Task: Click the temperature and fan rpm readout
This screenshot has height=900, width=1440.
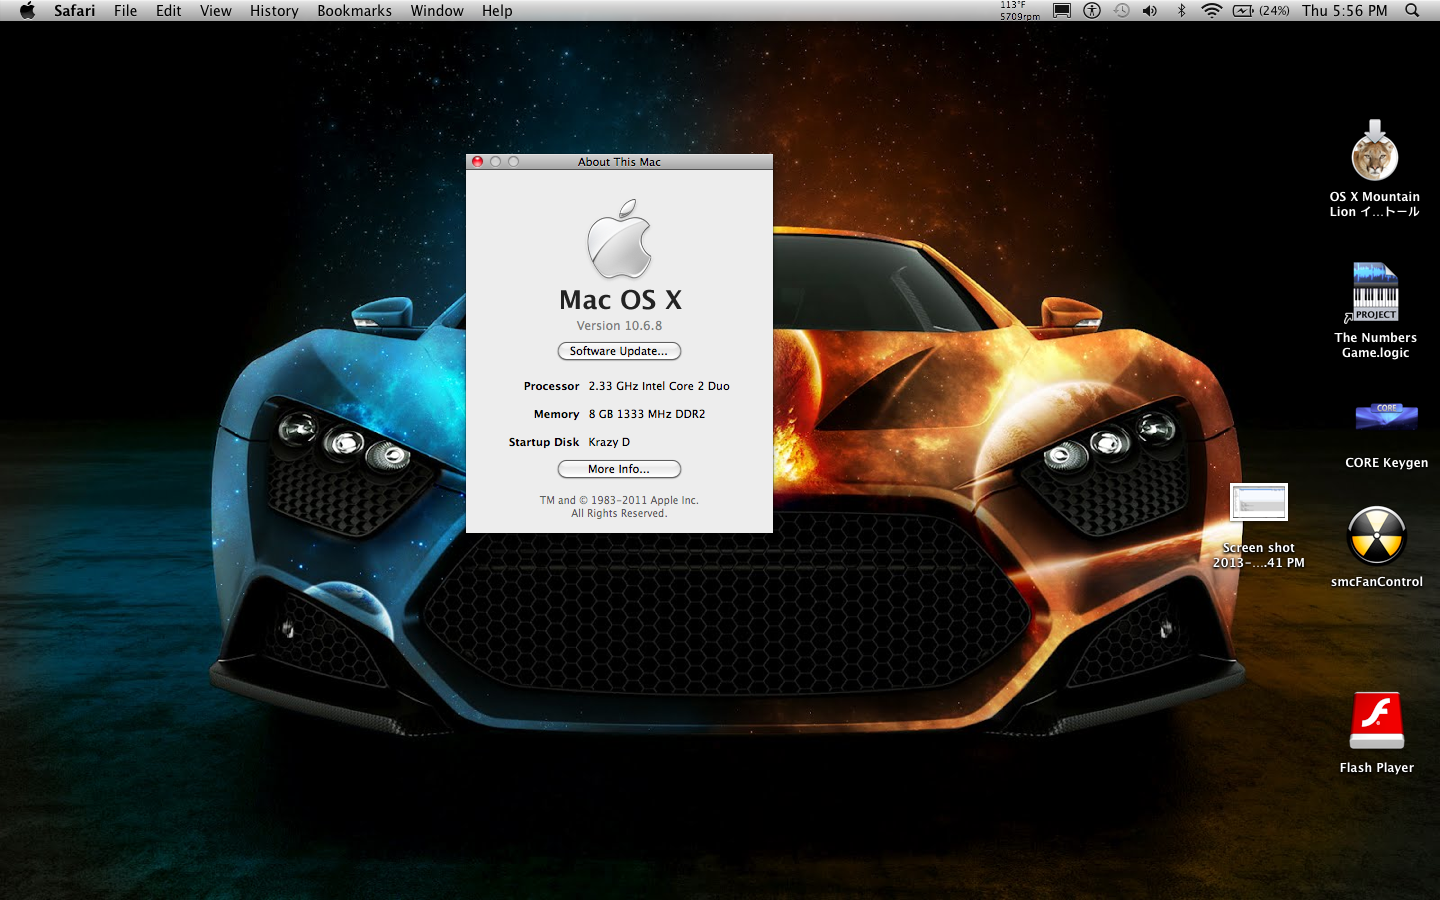Action: 1019,11
